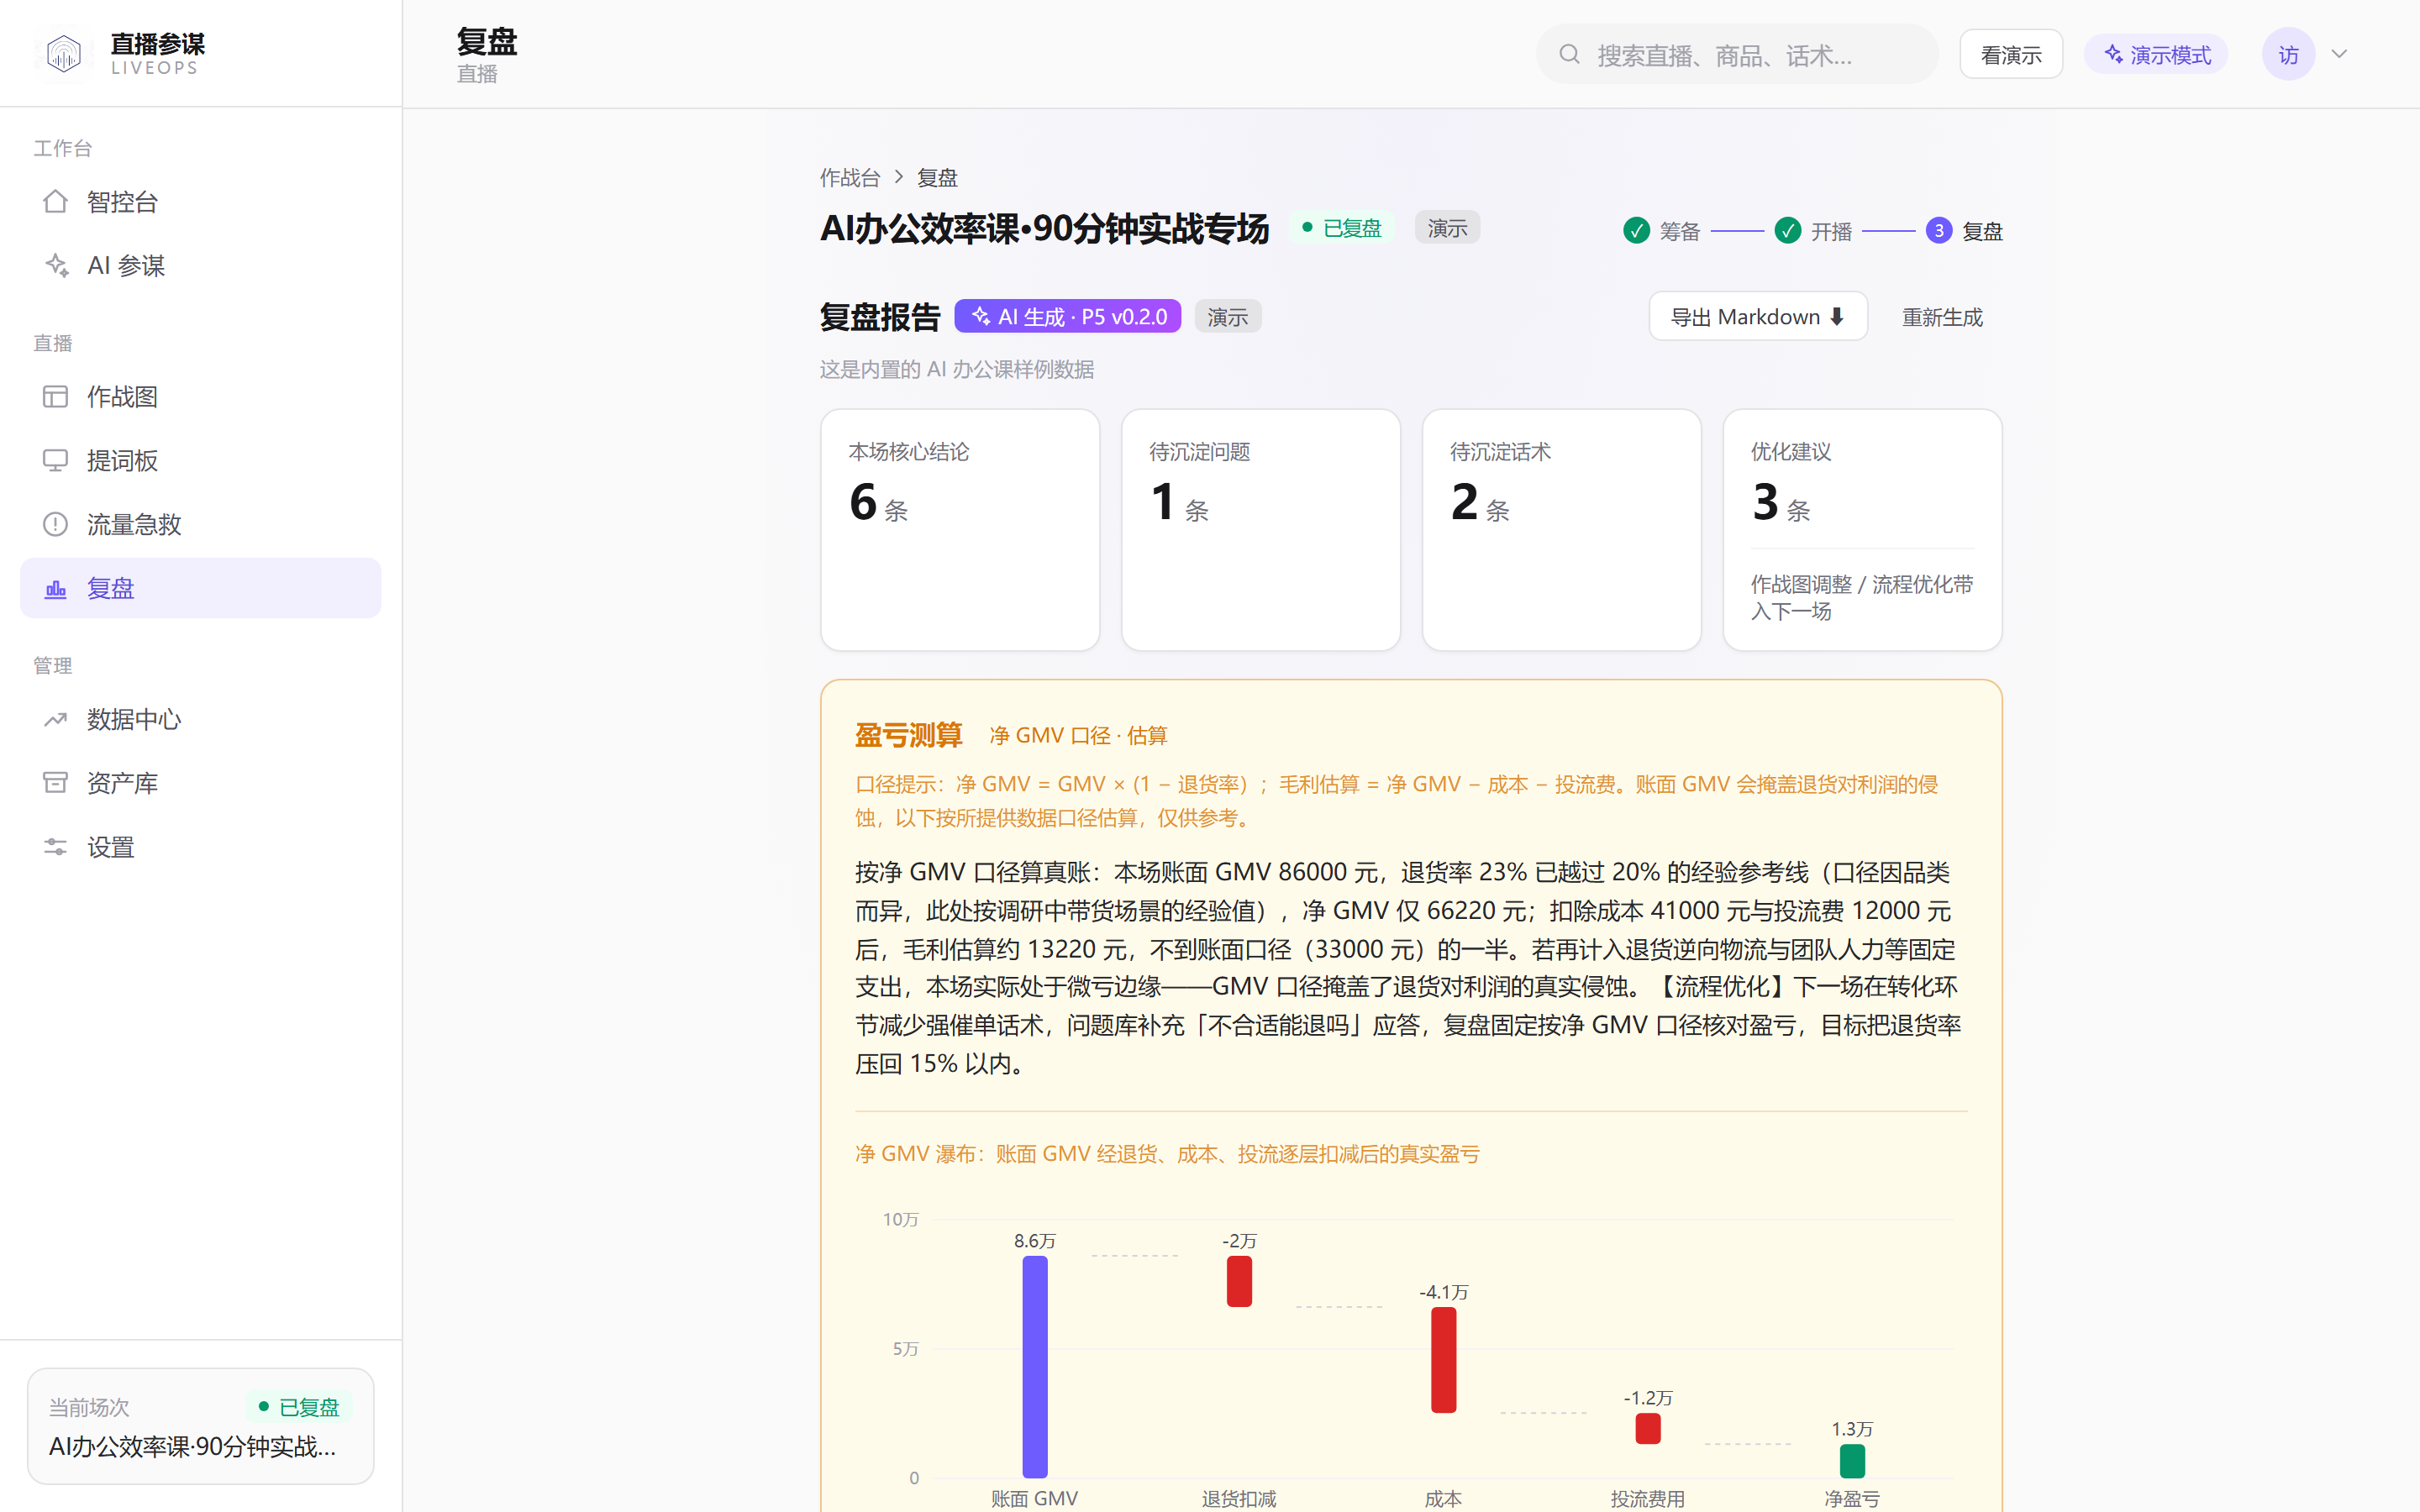
Task: Click sparkle icon in AI 生成 badge
Action: click(x=981, y=316)
